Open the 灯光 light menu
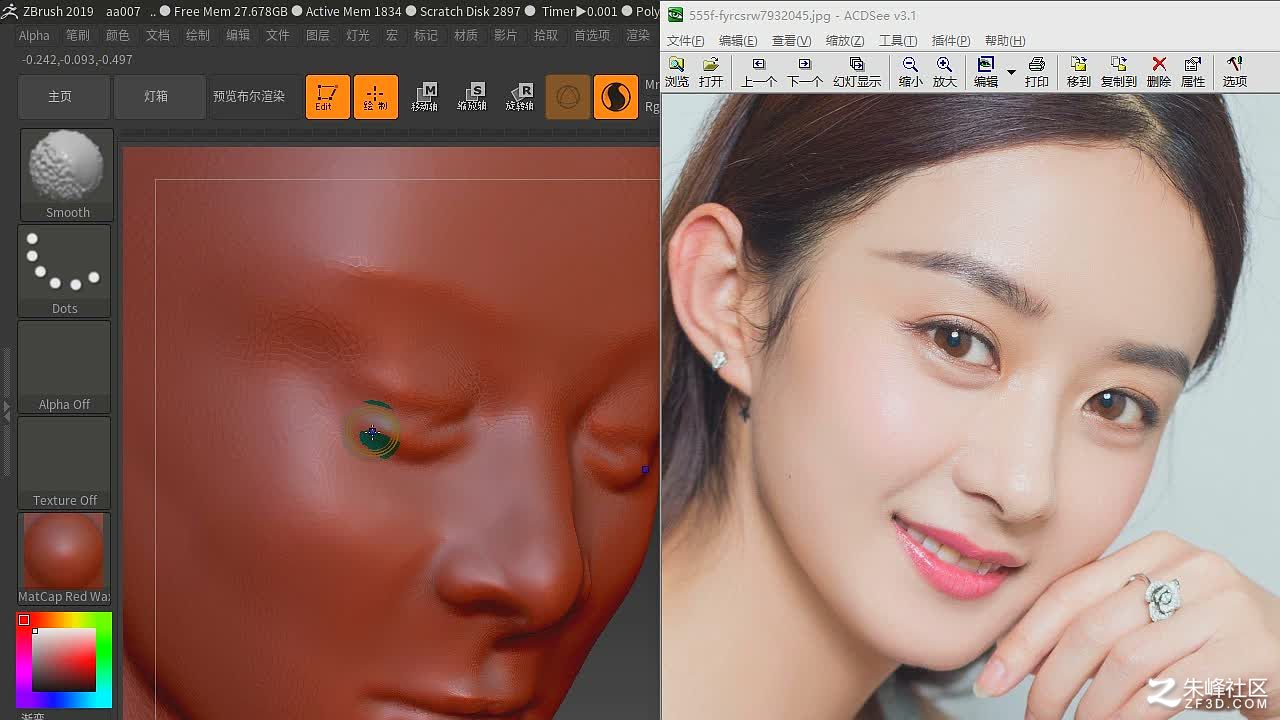 (357, 35)
